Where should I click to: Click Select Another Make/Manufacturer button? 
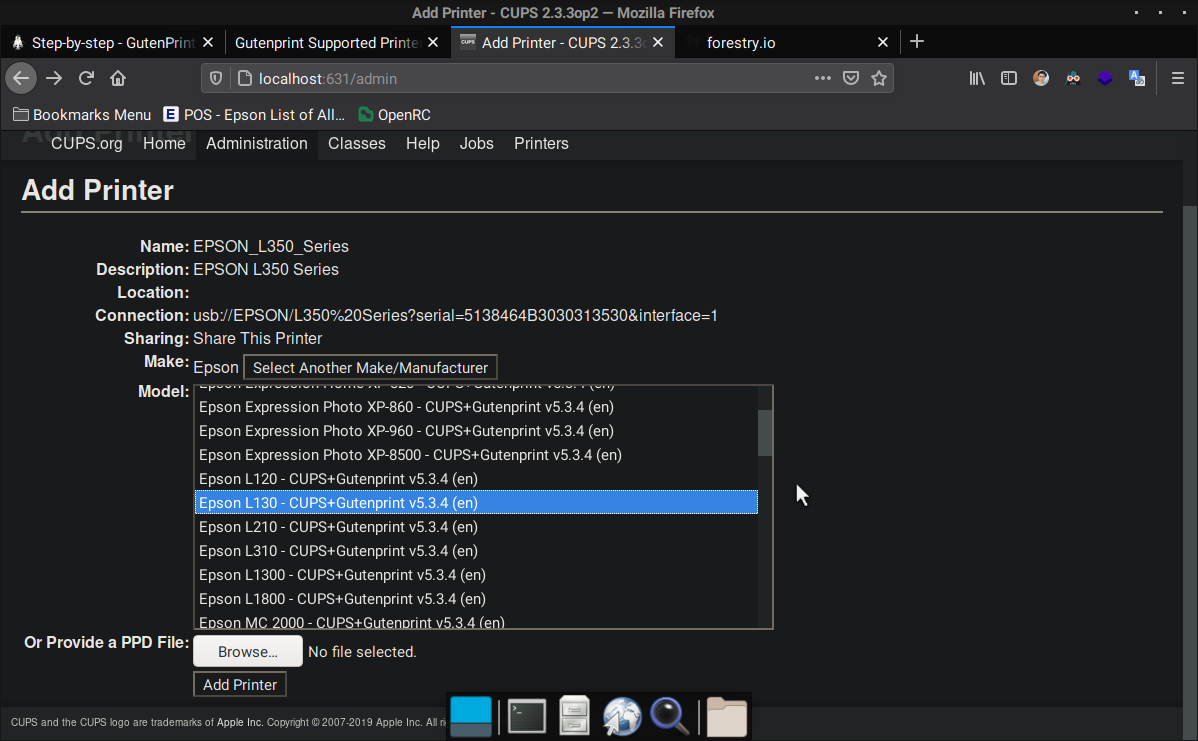click(x=370, y=367)
